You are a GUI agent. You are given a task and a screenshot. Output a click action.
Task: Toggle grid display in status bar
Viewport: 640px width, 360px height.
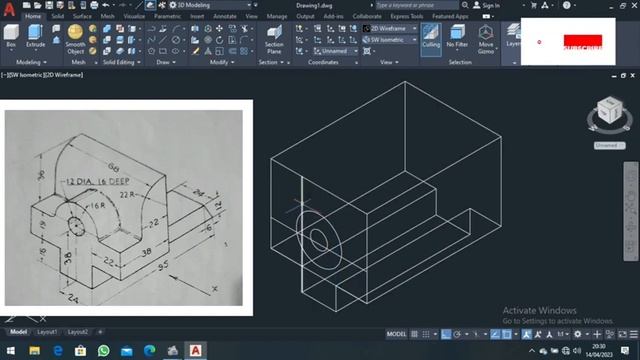tap(414, 334)
